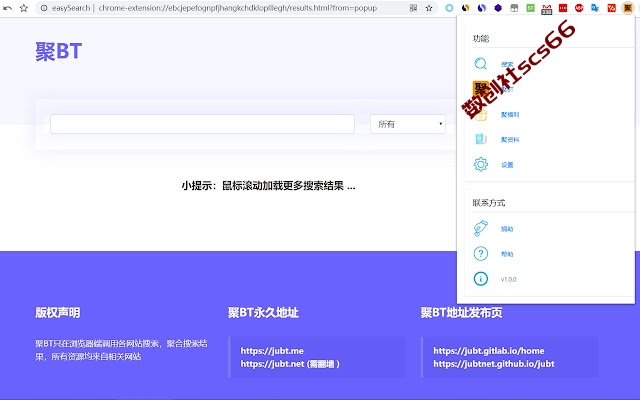Bookmark this page with the address bar star
The width and height of the screenshot is (640, 400).
(429, 8)
